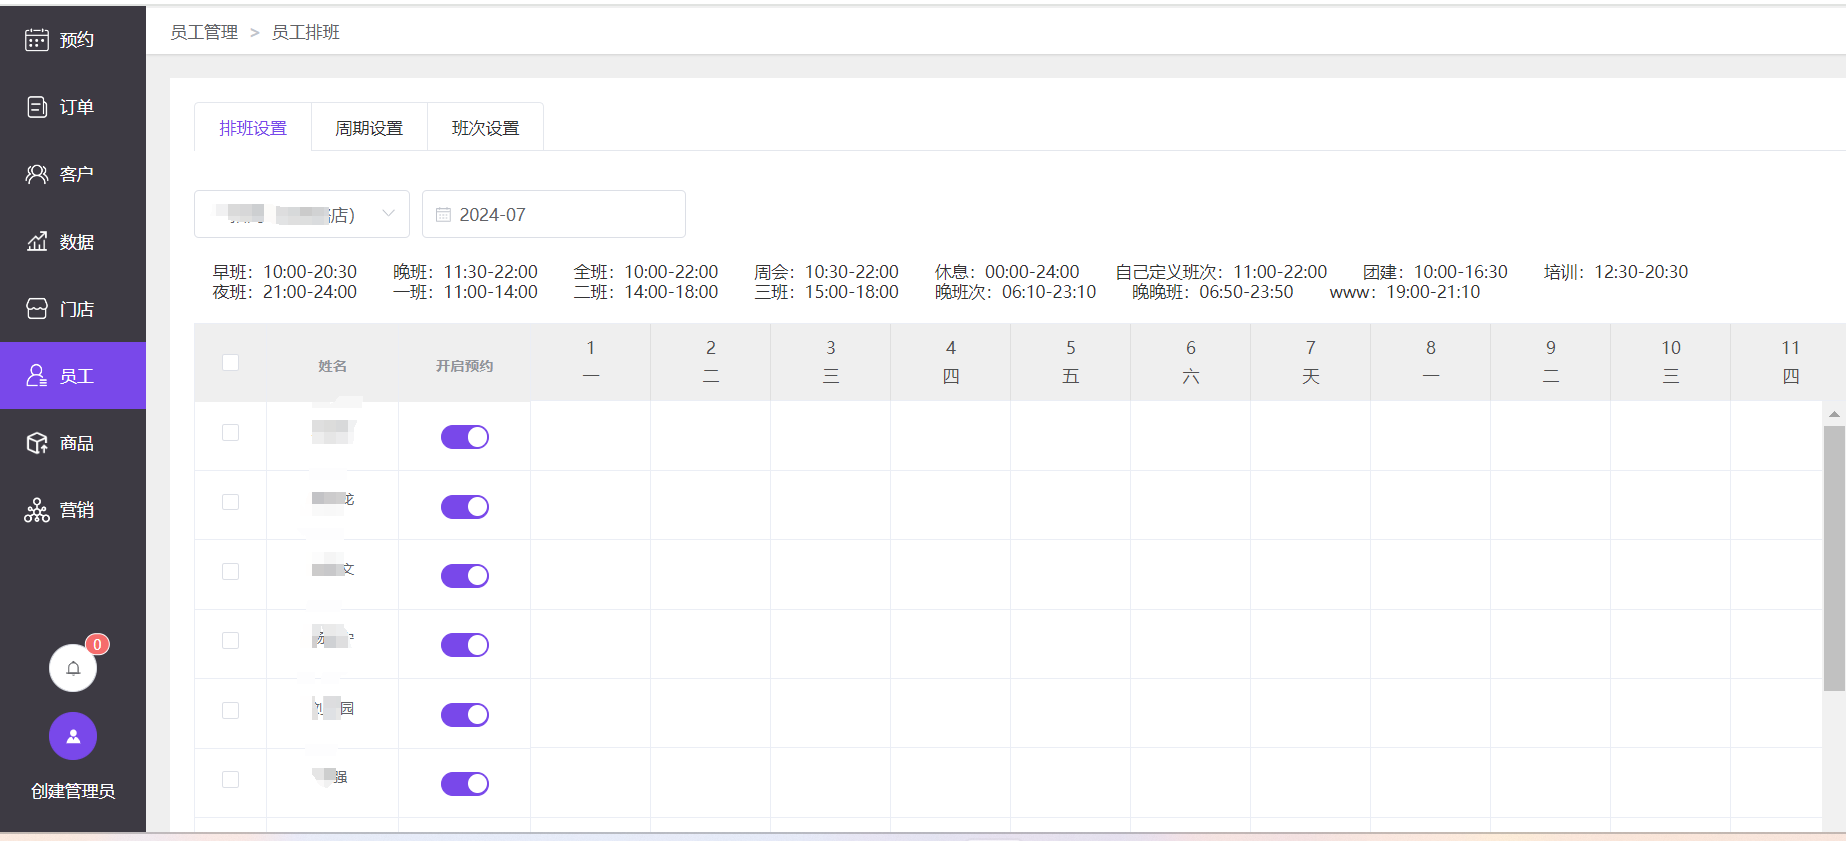Click the 商品 product box icon
The width and height of the screenshot is (1846, 841).
point(37,443)
